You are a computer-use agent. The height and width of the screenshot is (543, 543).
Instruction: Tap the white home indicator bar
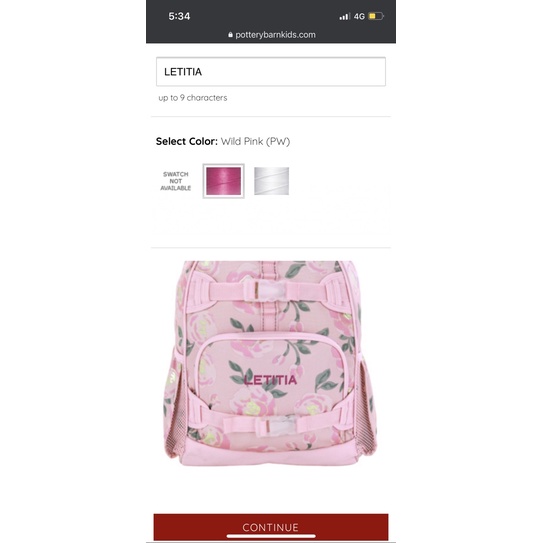click(x=271, y=536)
